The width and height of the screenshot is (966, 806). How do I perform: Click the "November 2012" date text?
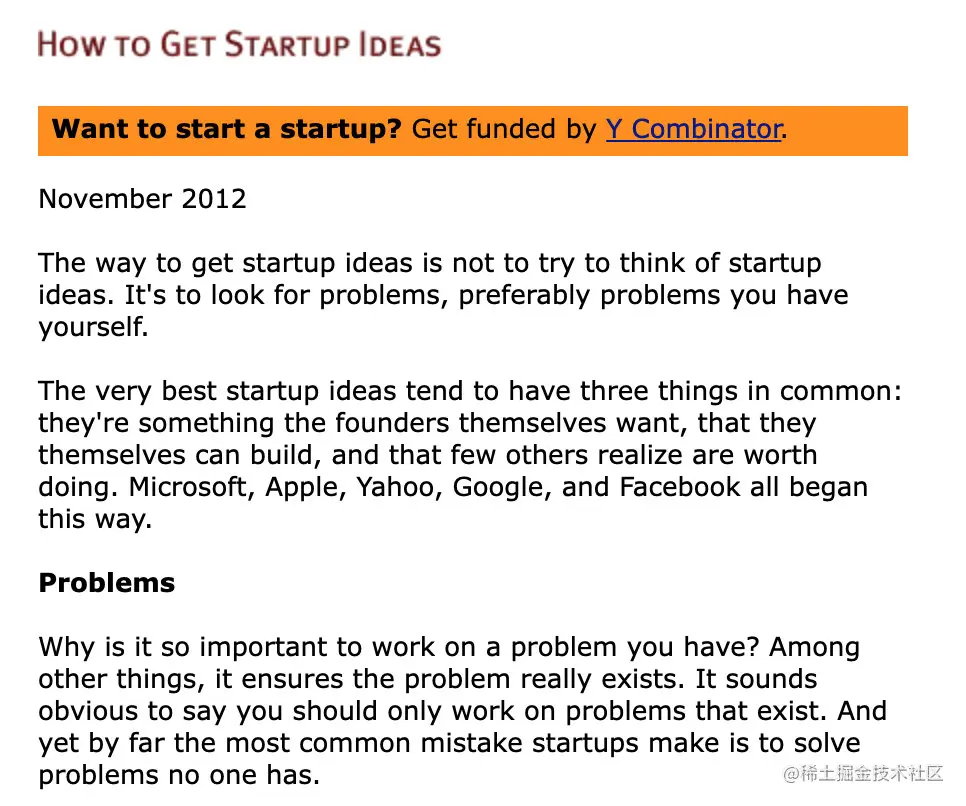(x=142, y=199)
